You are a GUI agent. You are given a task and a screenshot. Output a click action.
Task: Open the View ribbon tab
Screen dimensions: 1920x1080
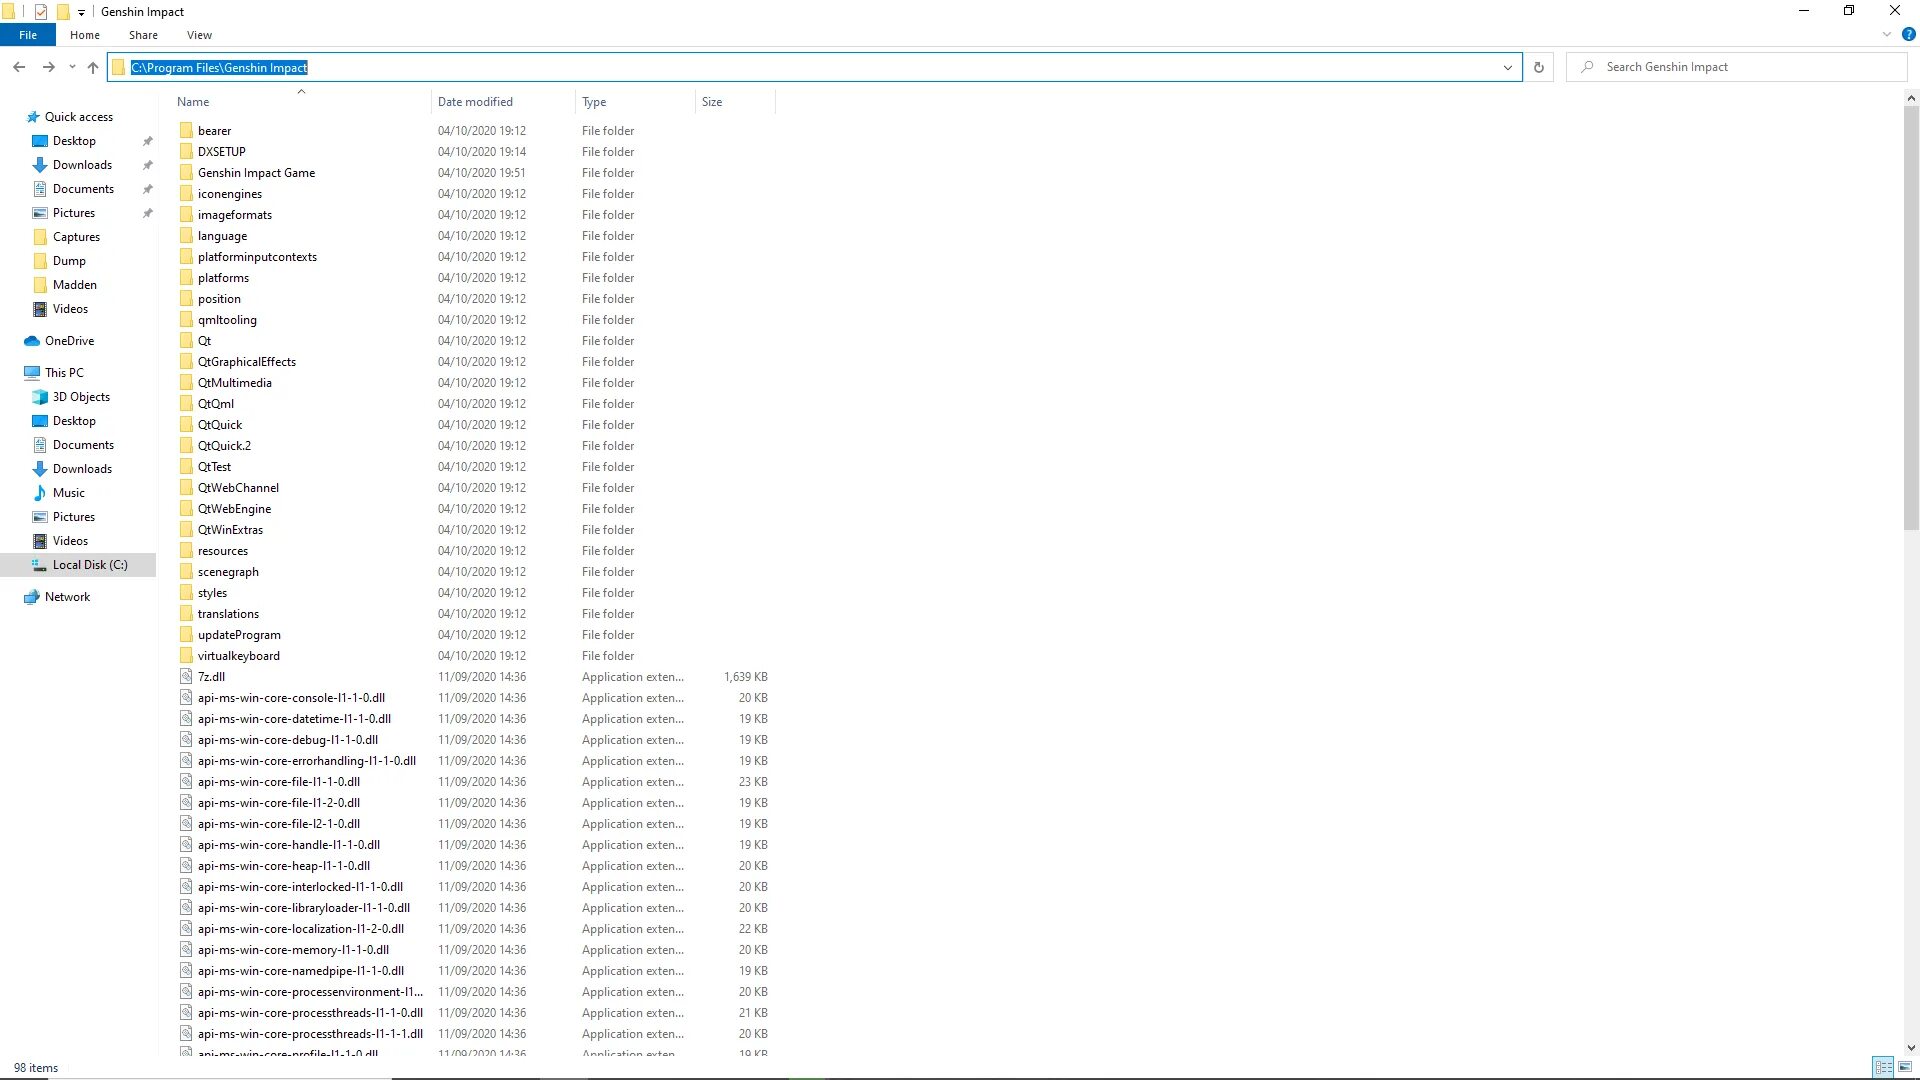click(x=199, y=35)
